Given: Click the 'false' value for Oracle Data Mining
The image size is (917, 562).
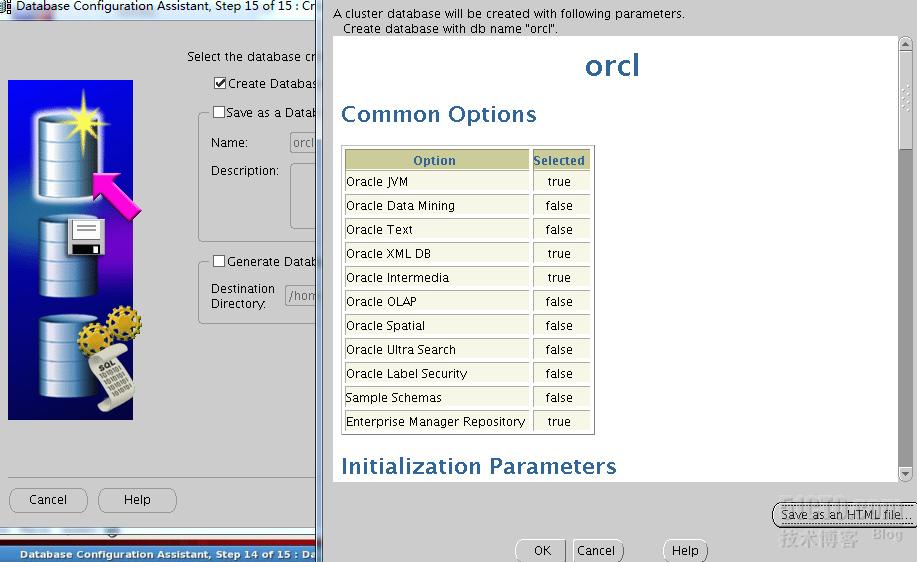Looking at the screenshot, I should pyautogui.click(x=561, y=206).
